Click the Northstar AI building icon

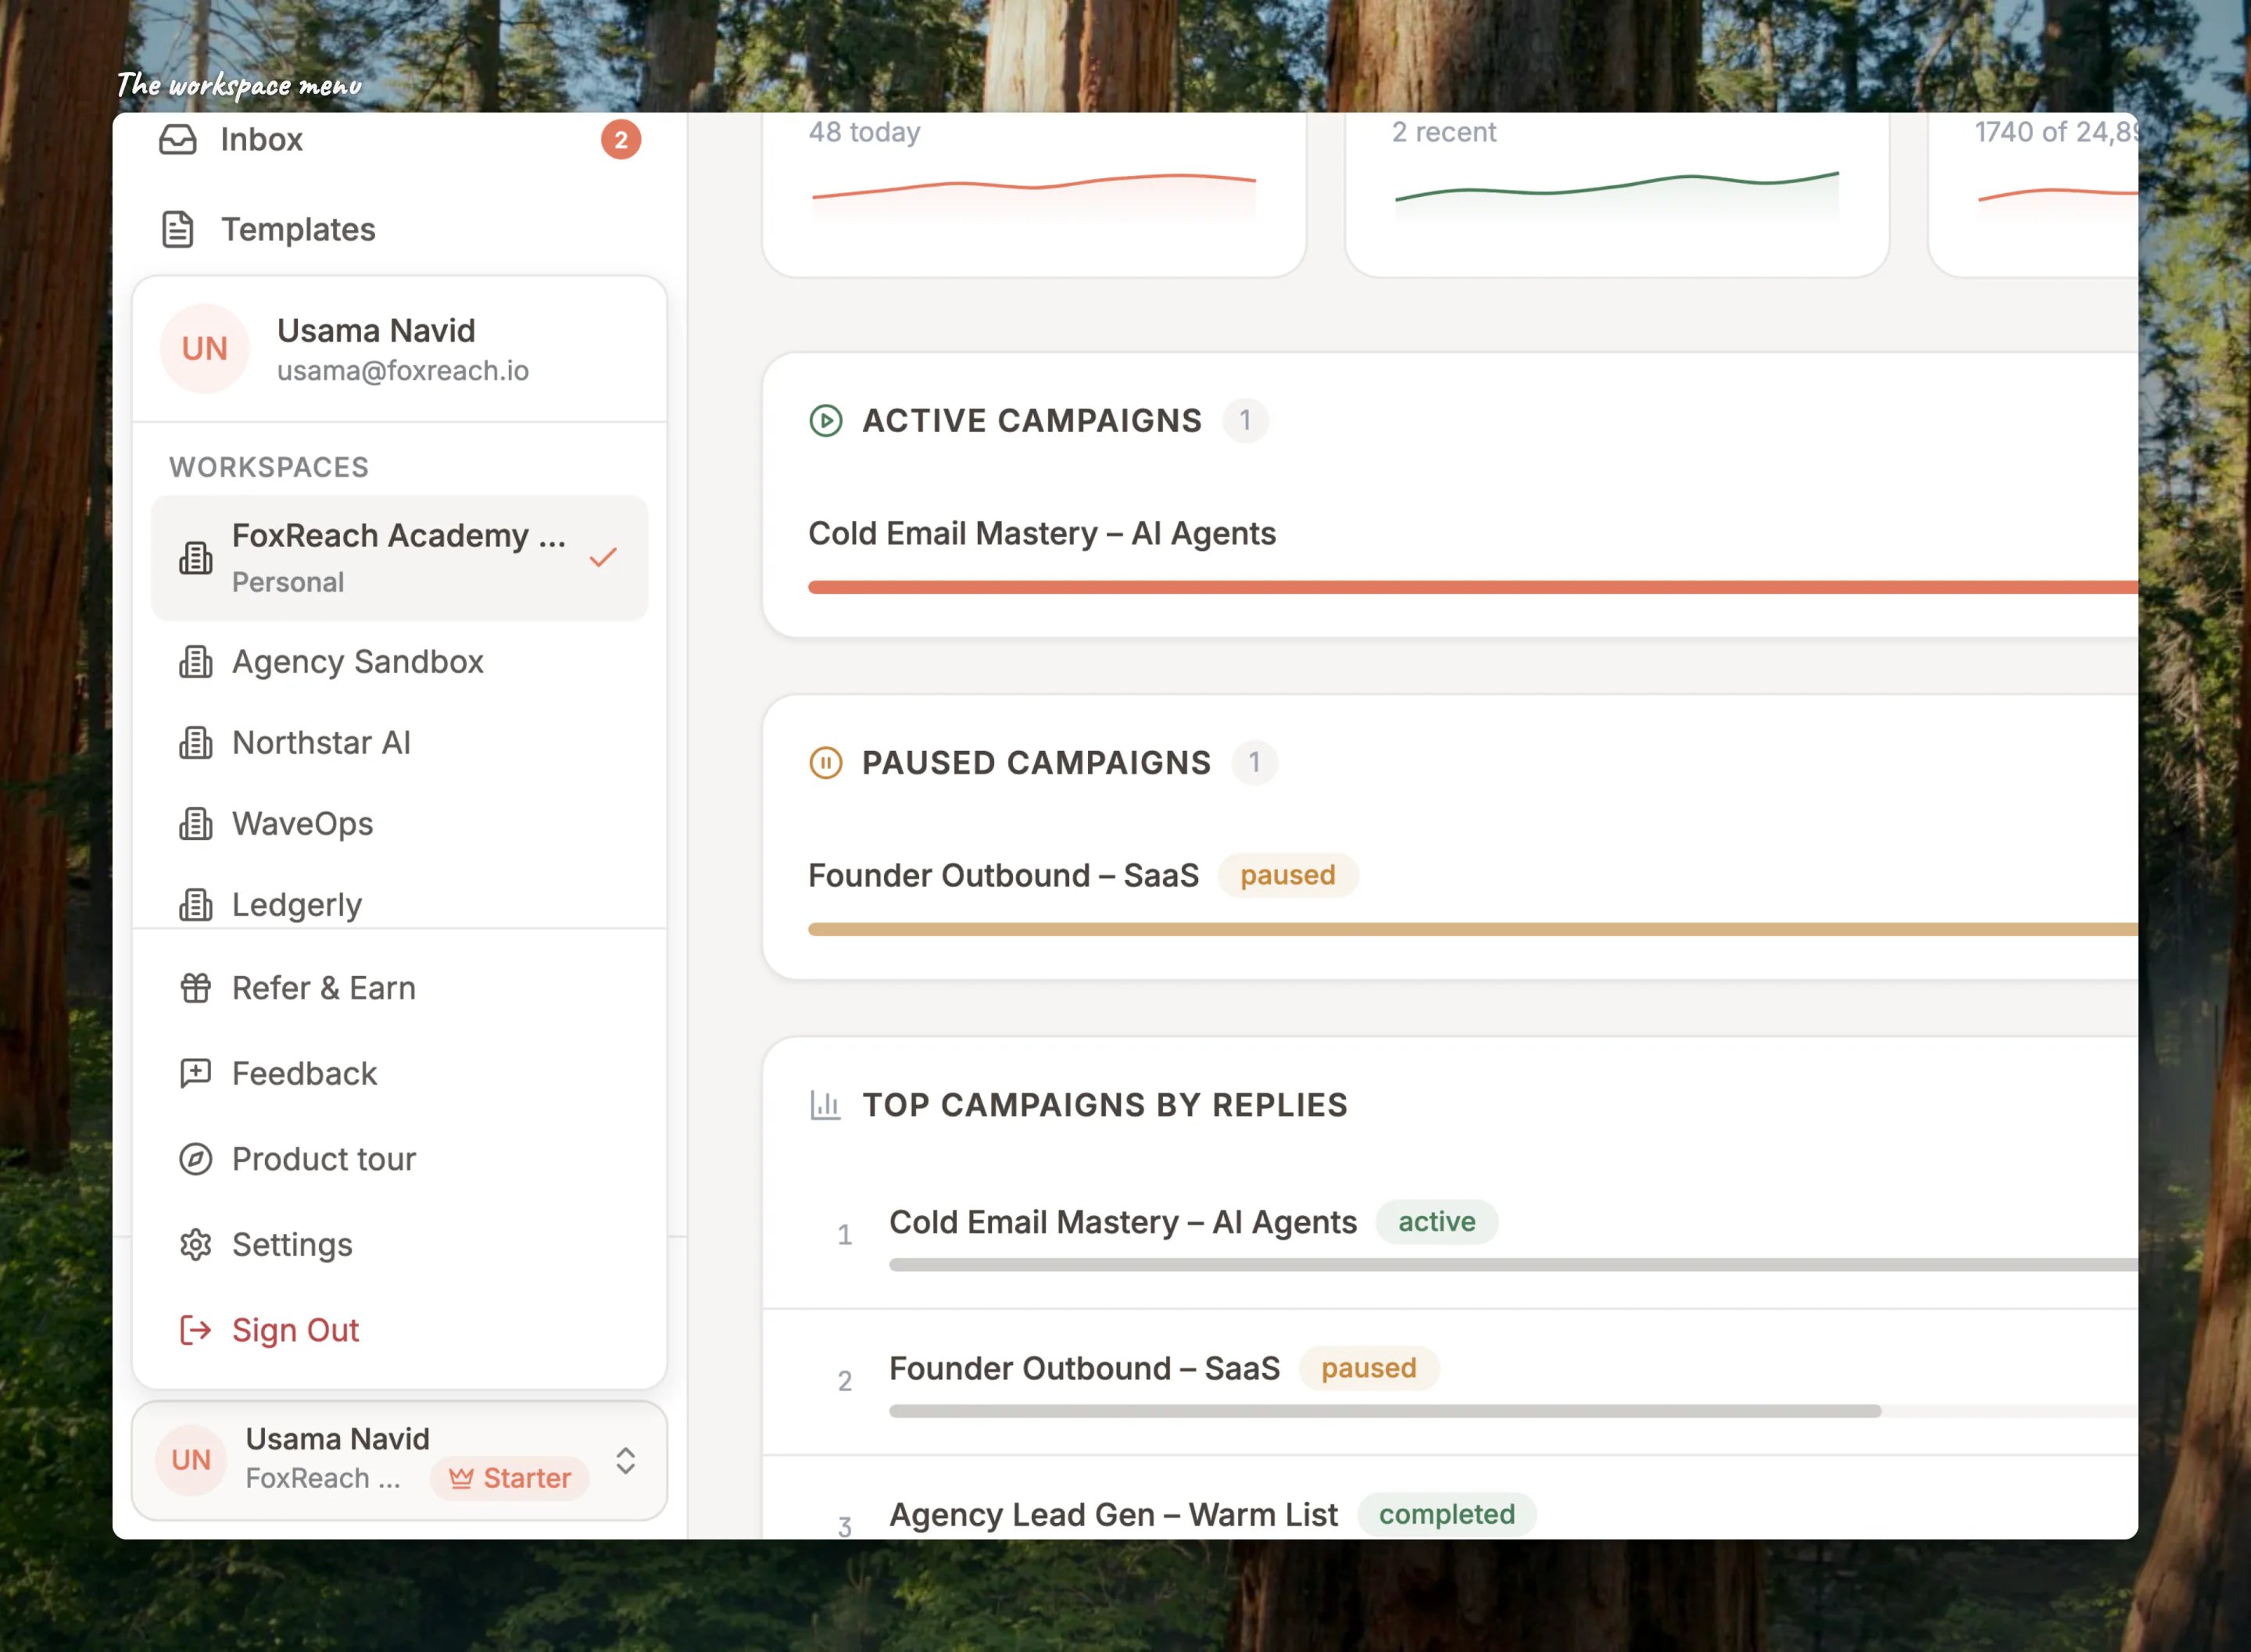196,743
